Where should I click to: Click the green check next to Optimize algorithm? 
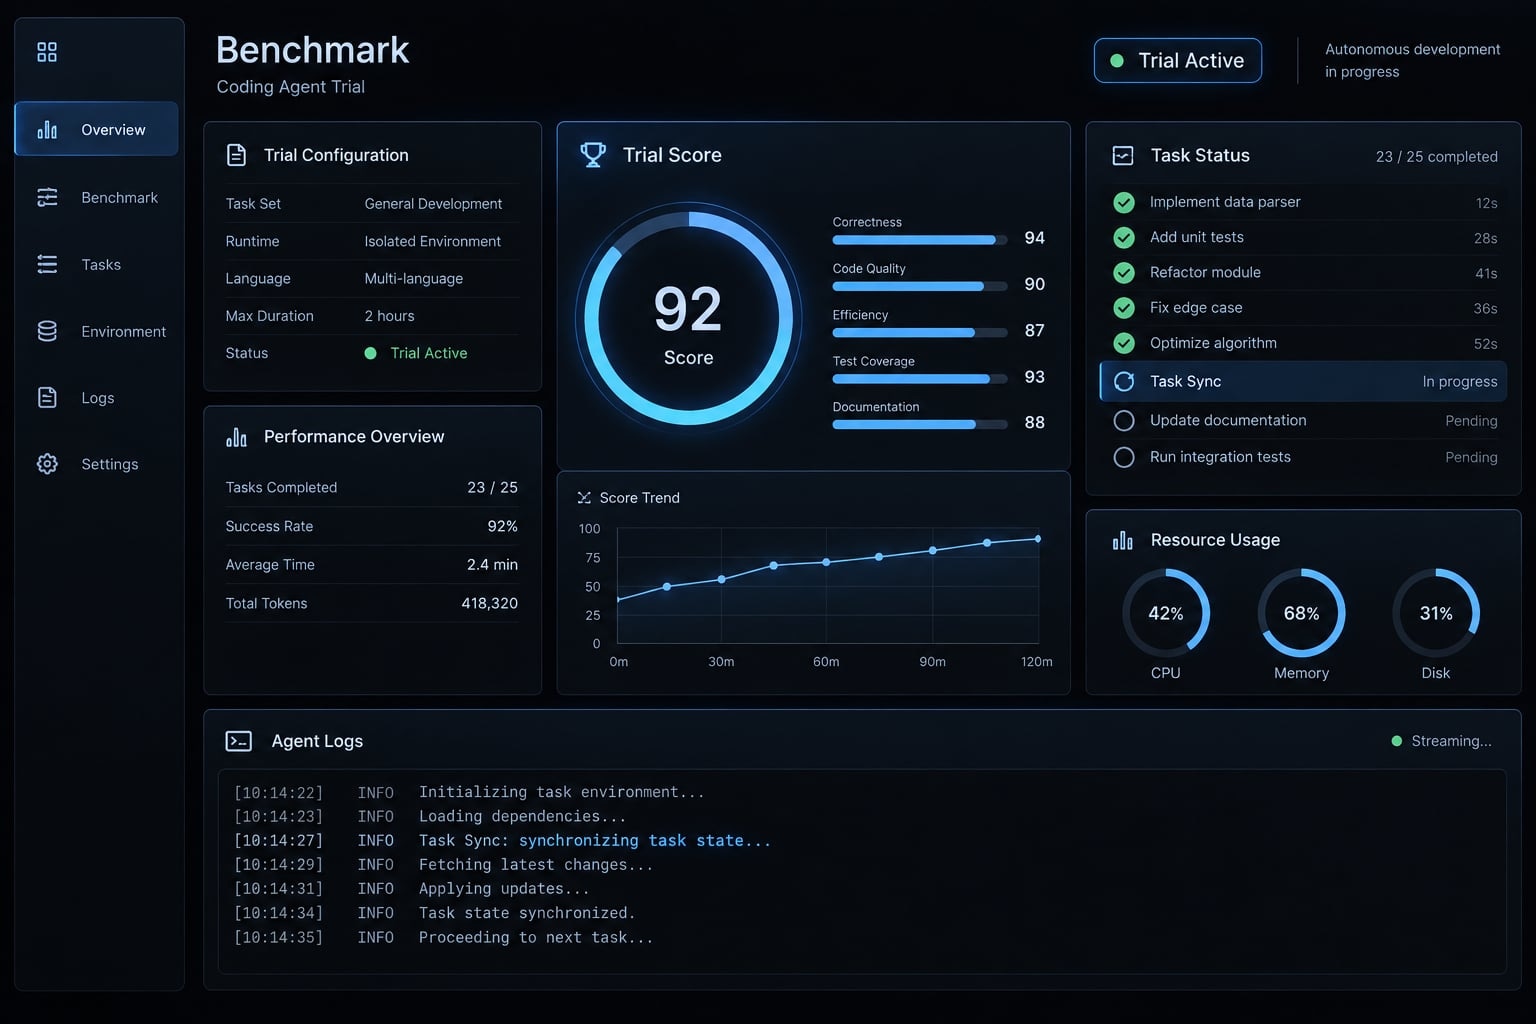pyautogui.click(x=1124, y=343)
